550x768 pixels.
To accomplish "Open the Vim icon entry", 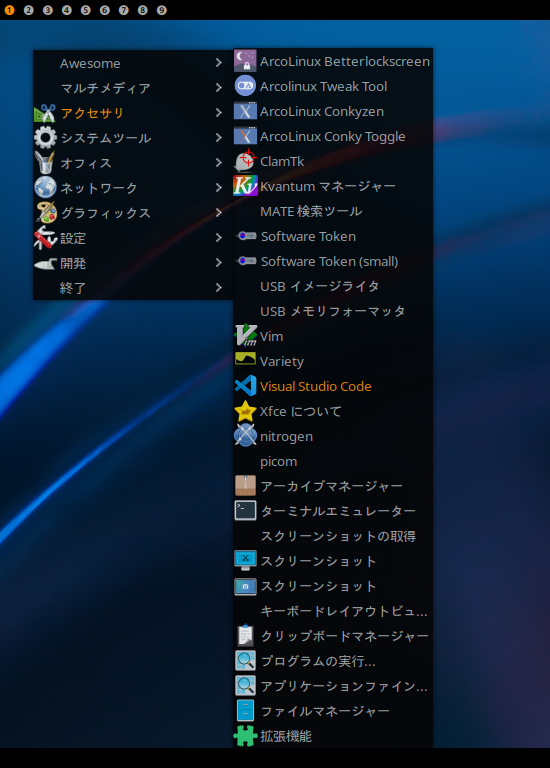I will (245, 336).
